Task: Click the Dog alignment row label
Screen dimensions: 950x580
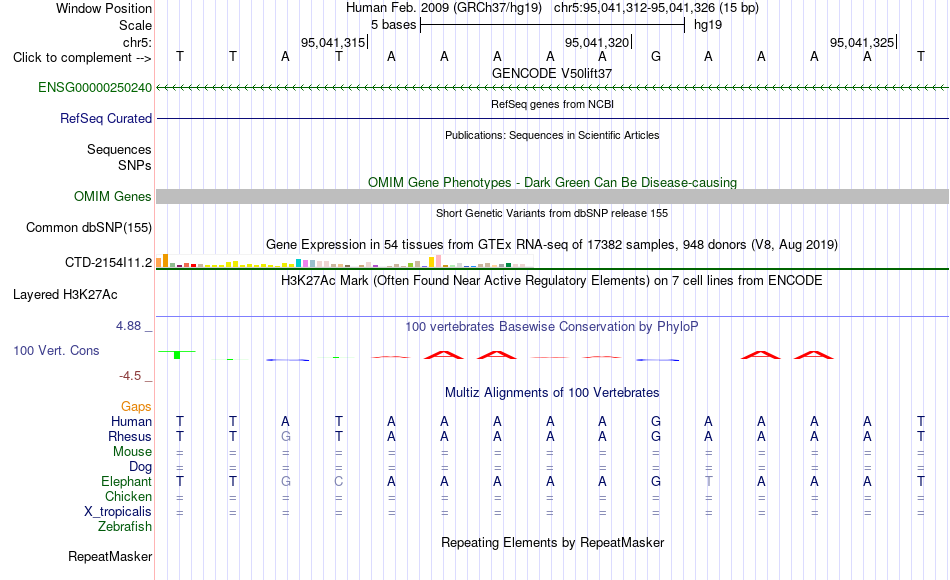Action: (x=140, y=467)
